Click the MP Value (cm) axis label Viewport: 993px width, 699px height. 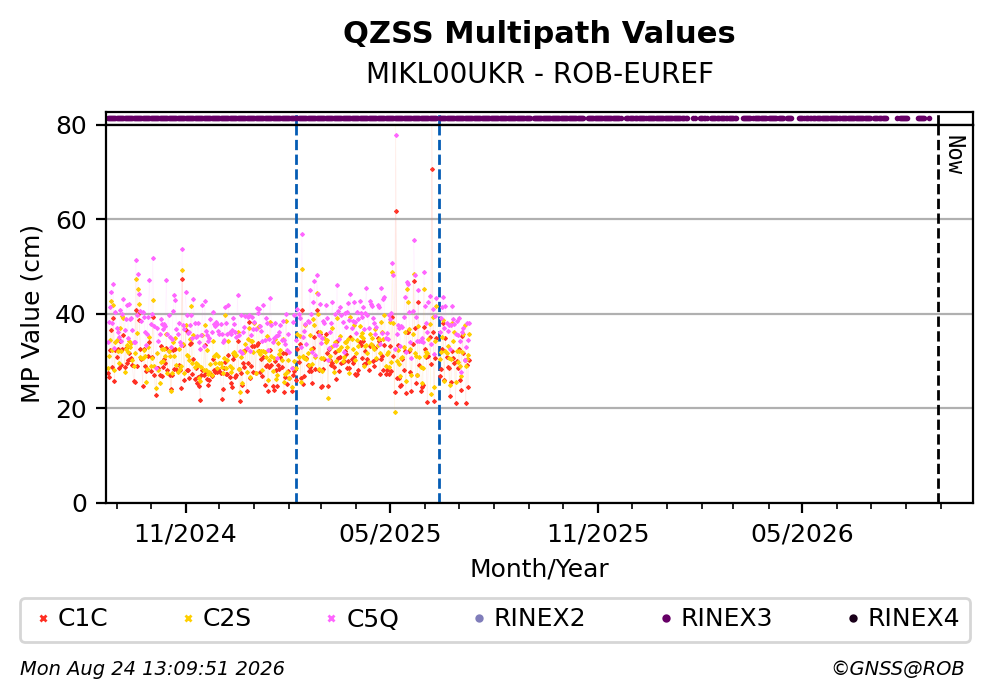[x=30, y=314]
